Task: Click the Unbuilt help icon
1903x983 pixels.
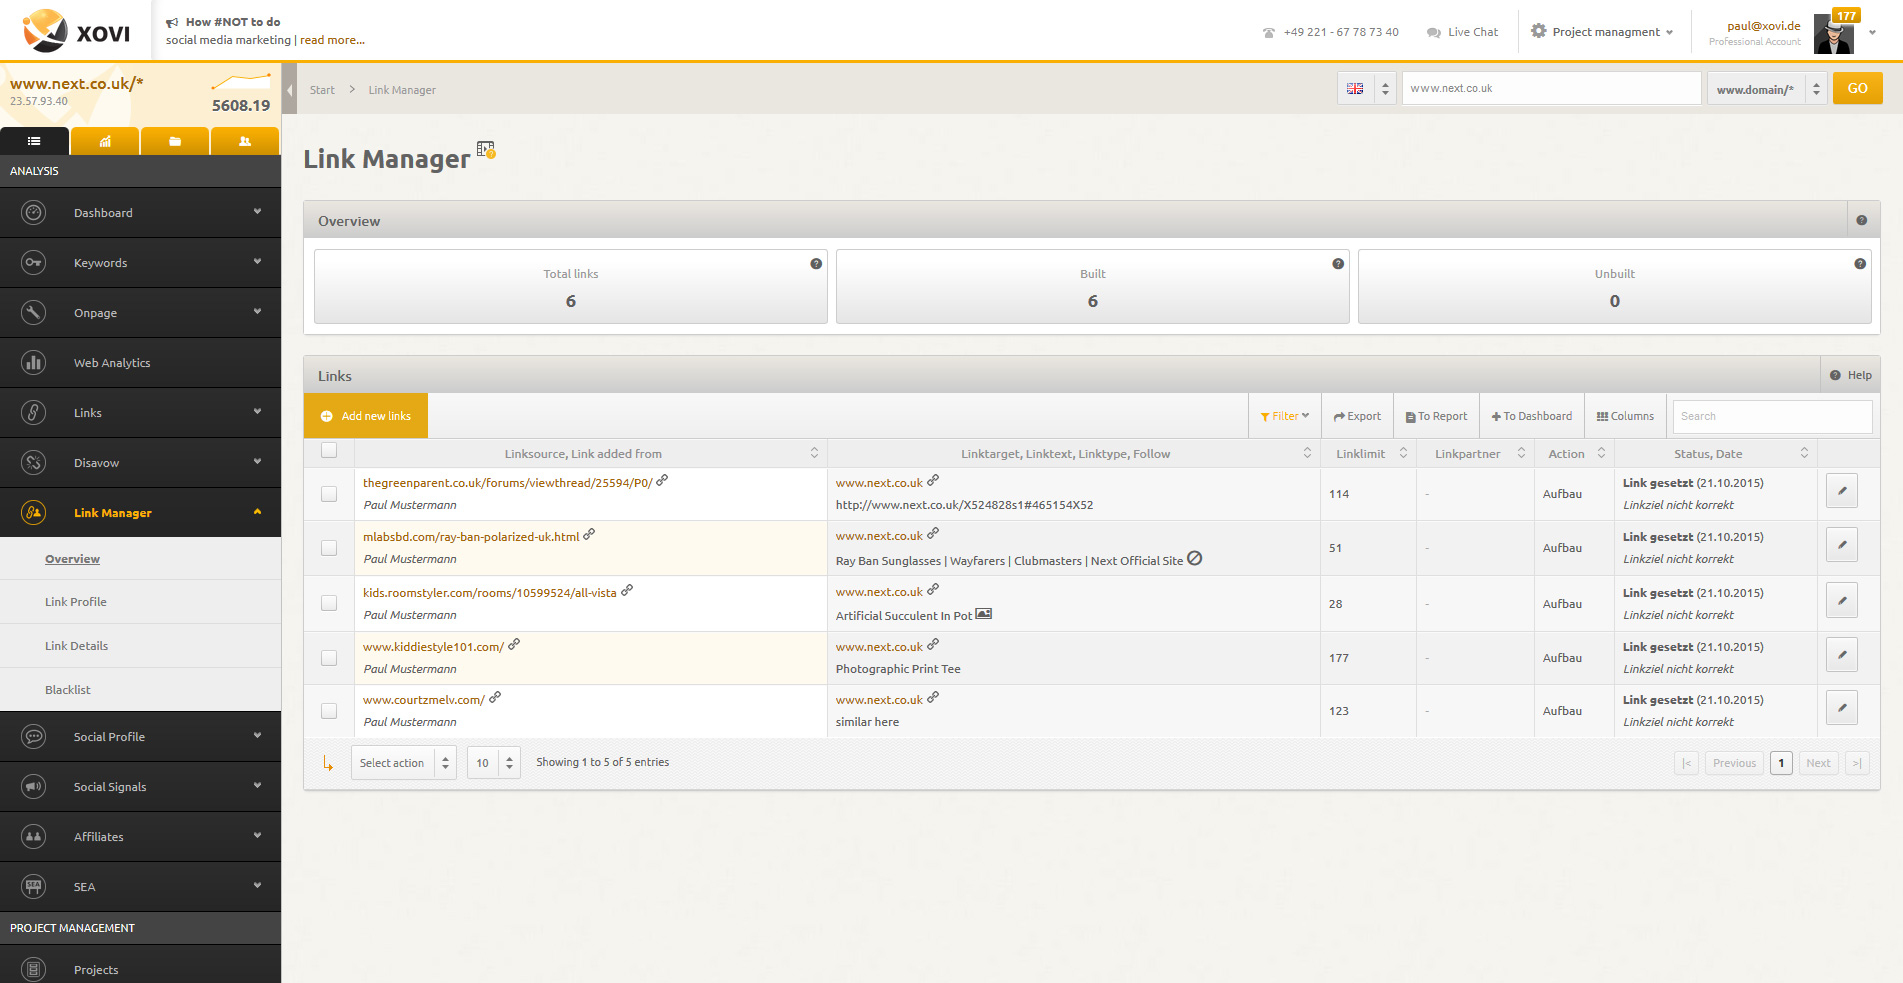Action: 1860,264
